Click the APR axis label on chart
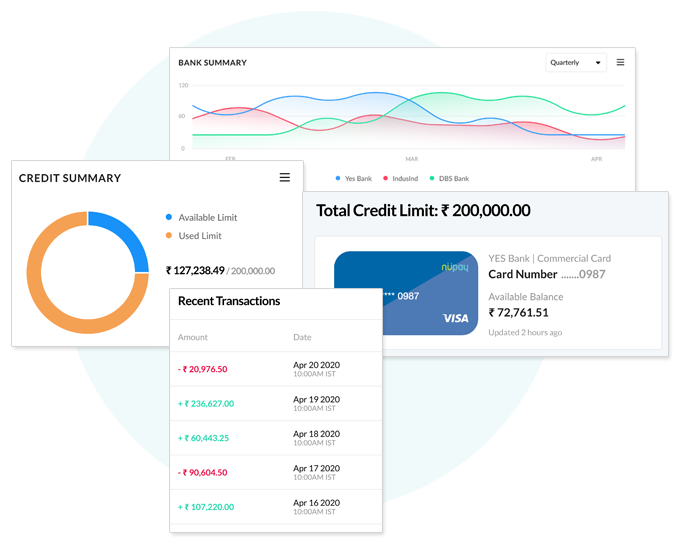 point(596,159)
